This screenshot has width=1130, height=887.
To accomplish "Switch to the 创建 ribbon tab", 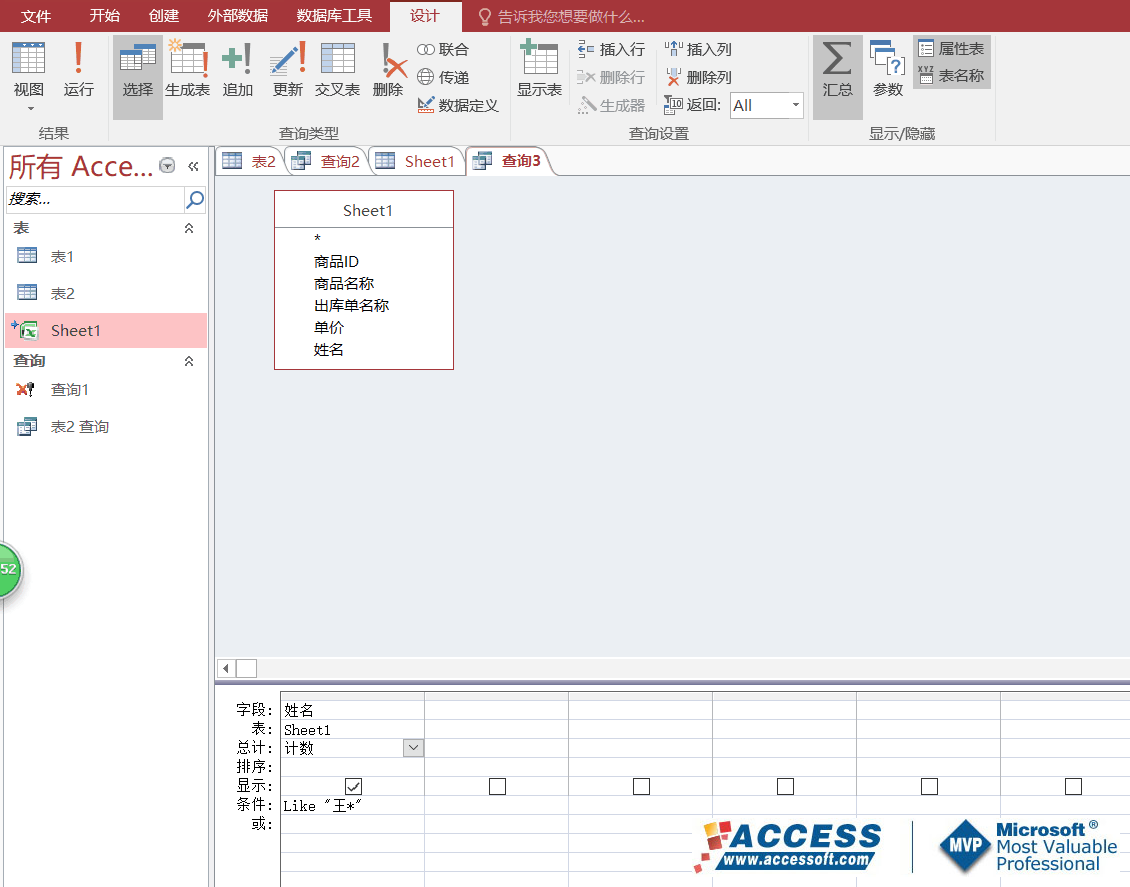I will [163, 16].
